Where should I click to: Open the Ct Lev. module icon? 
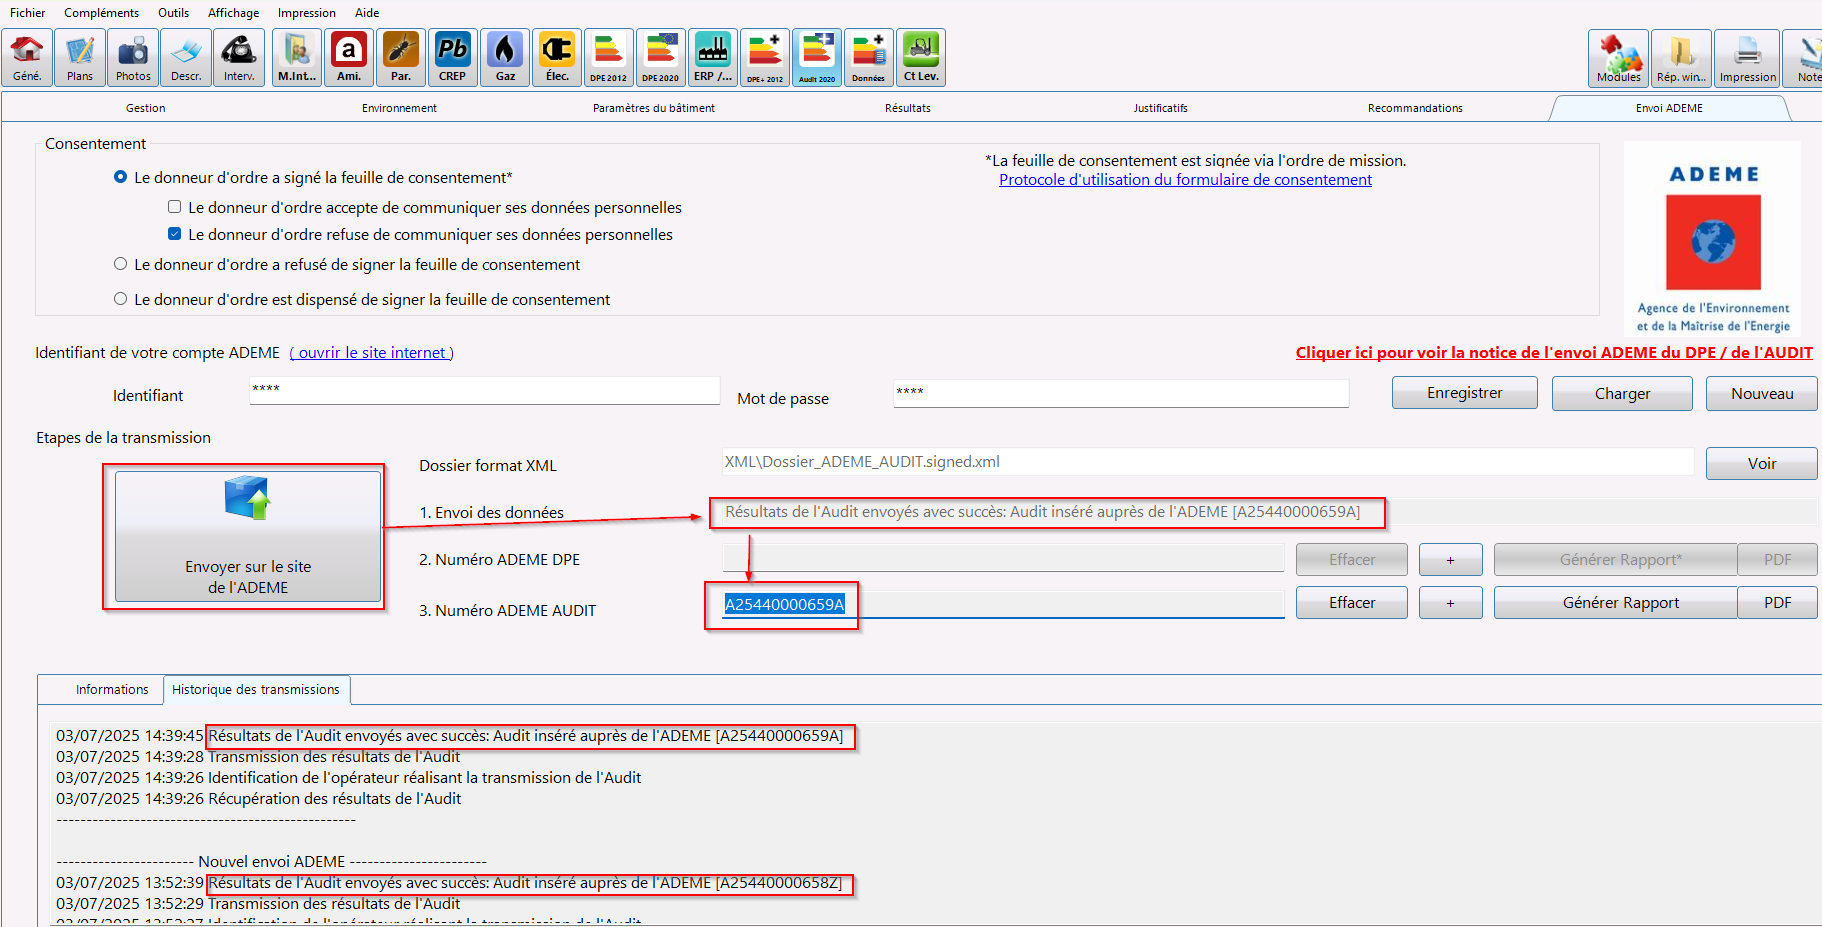click(921, 58)
